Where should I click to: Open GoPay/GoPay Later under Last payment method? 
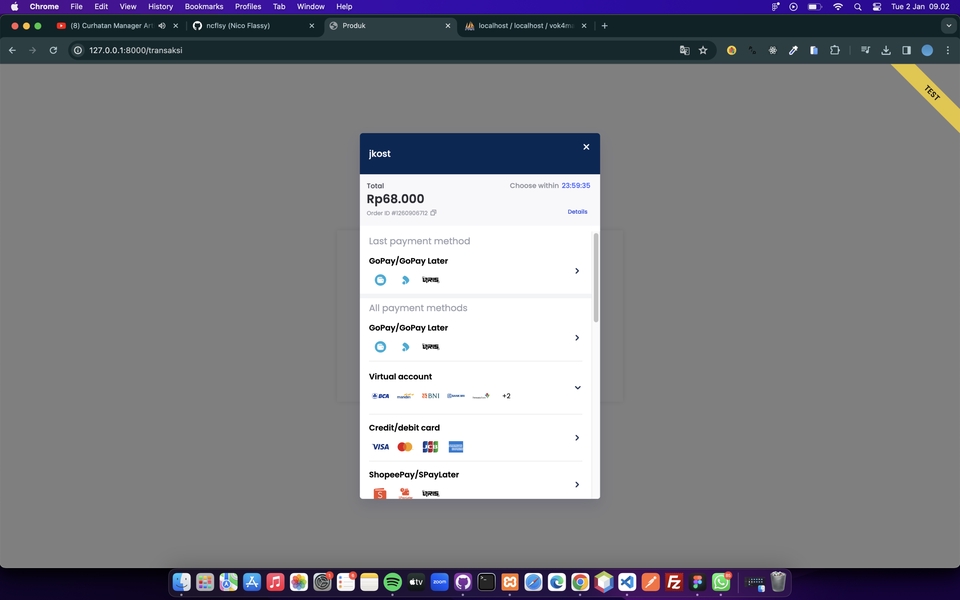point(475,271)
